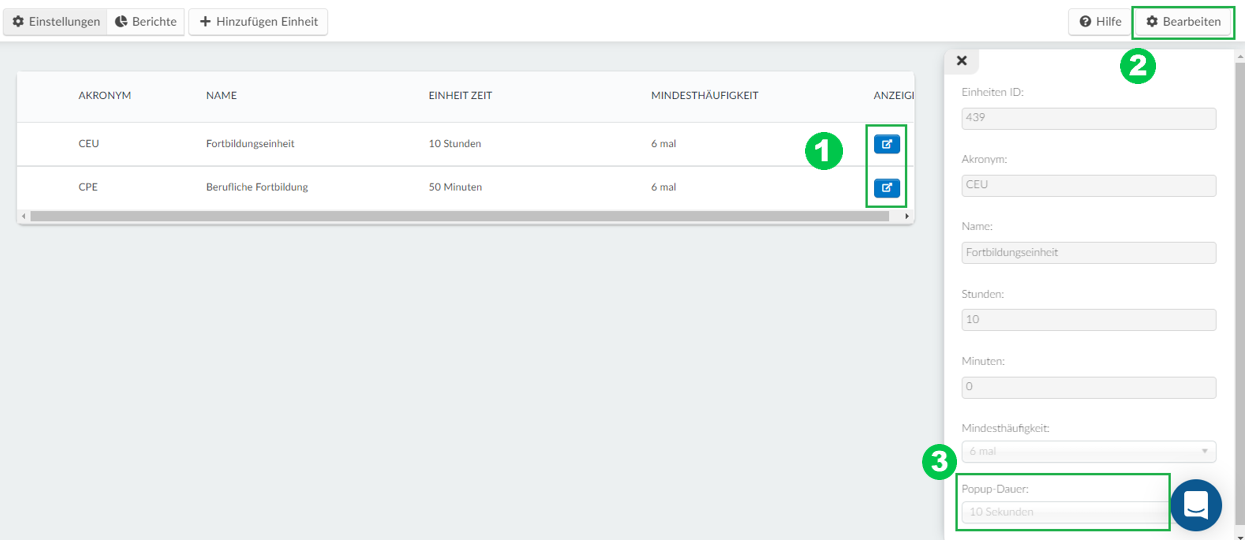Open the Popup-Dauer dropdown
The image size is (1251, 548).
click(1064, 511)
